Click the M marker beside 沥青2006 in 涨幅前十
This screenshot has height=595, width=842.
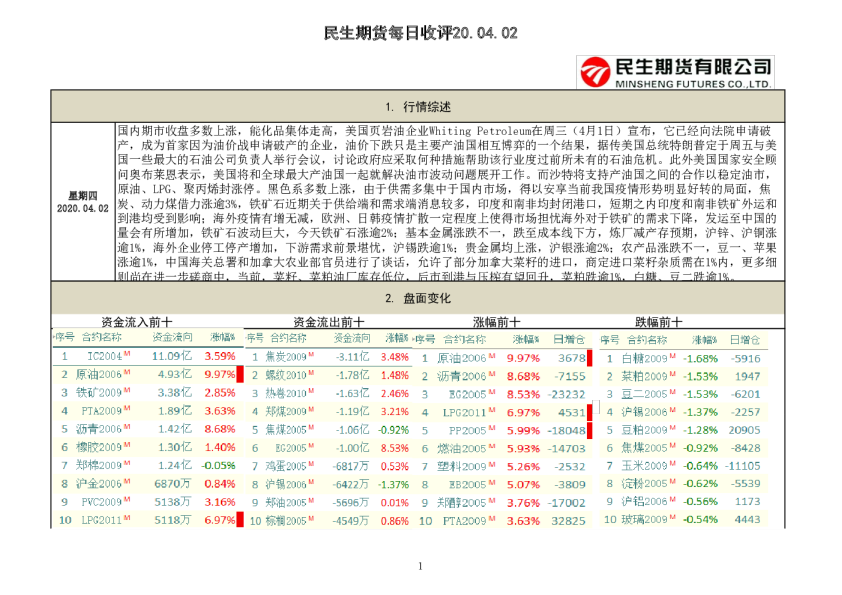coord(491,375)
